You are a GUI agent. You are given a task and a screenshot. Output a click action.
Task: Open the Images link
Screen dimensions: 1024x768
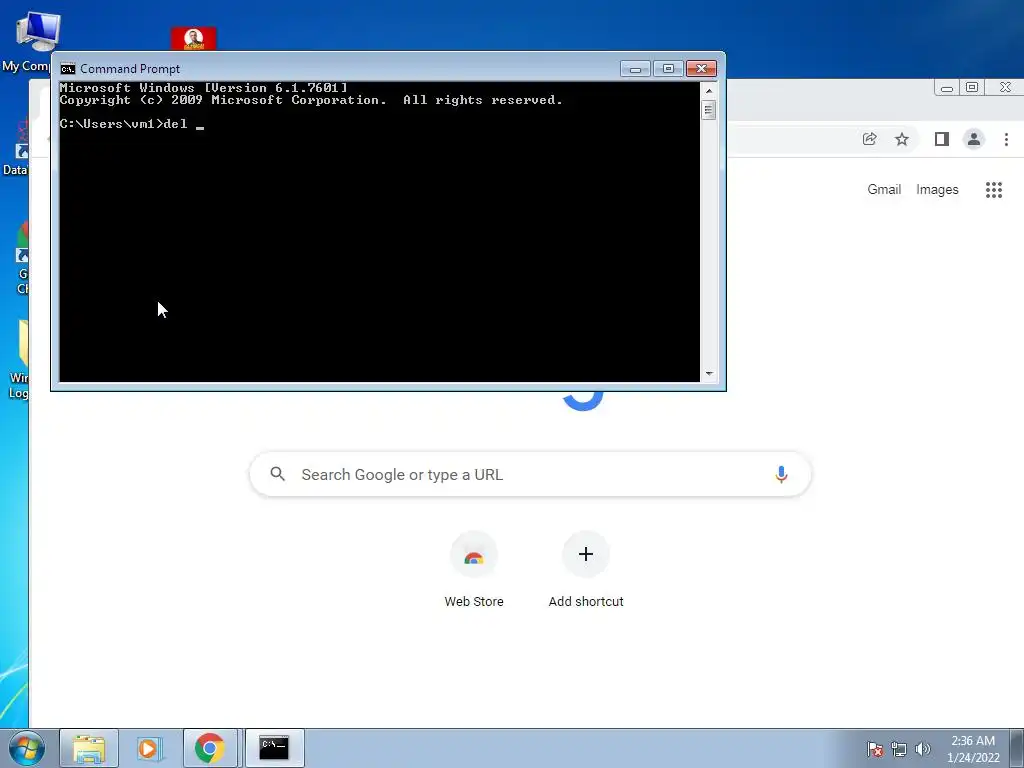(x=937, y=189)
